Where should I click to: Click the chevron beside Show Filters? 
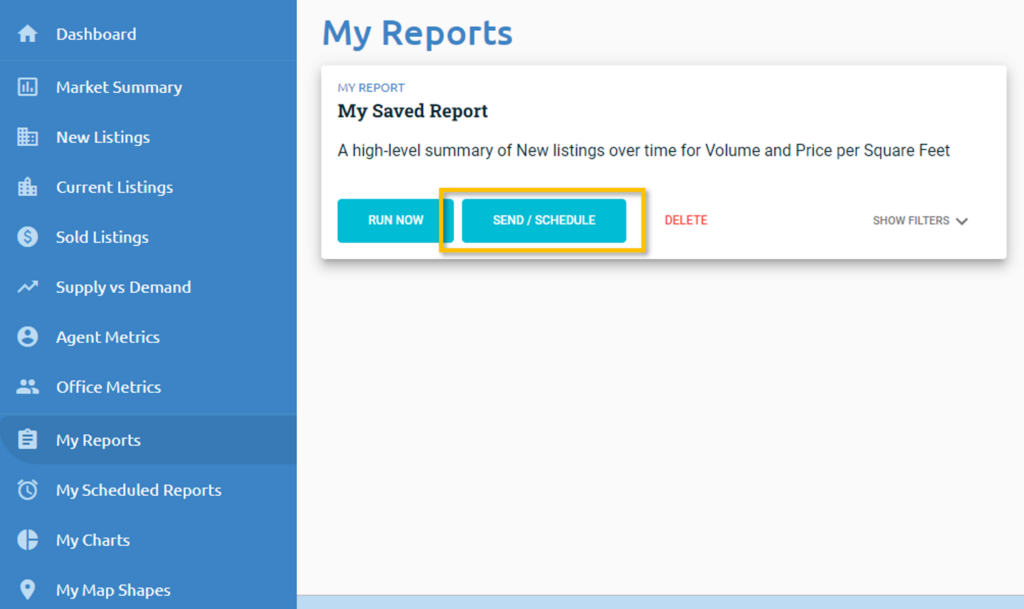pos(962,221)
